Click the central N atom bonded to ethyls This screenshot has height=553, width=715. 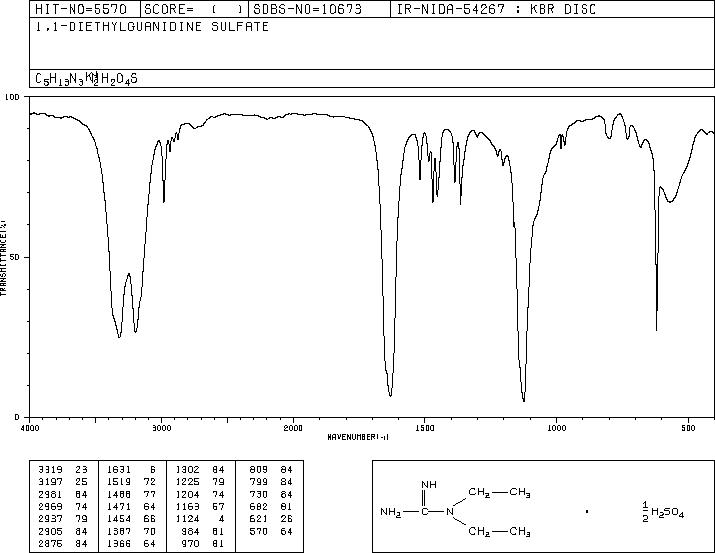coord(450,512)
